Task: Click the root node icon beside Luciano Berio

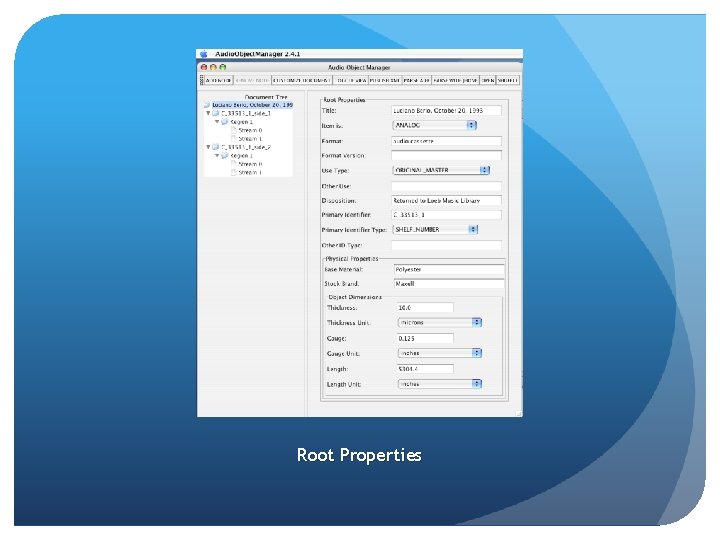Action: 207,105
